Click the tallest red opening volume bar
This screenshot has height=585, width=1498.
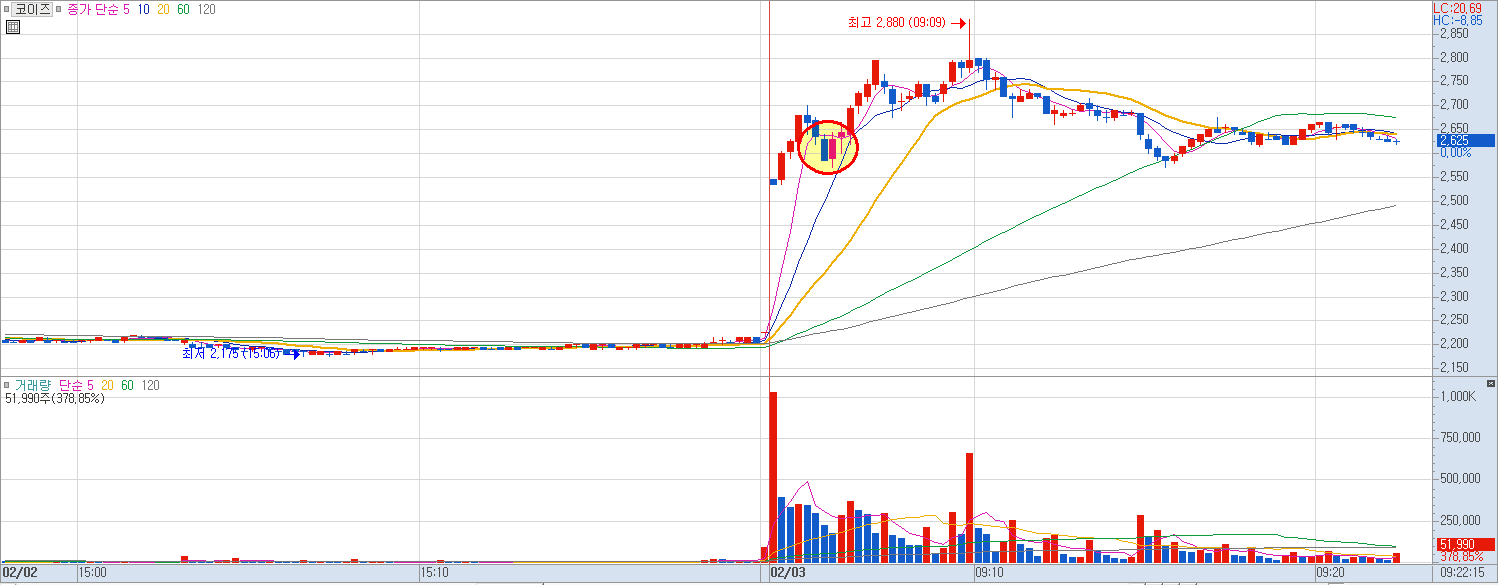773,477
